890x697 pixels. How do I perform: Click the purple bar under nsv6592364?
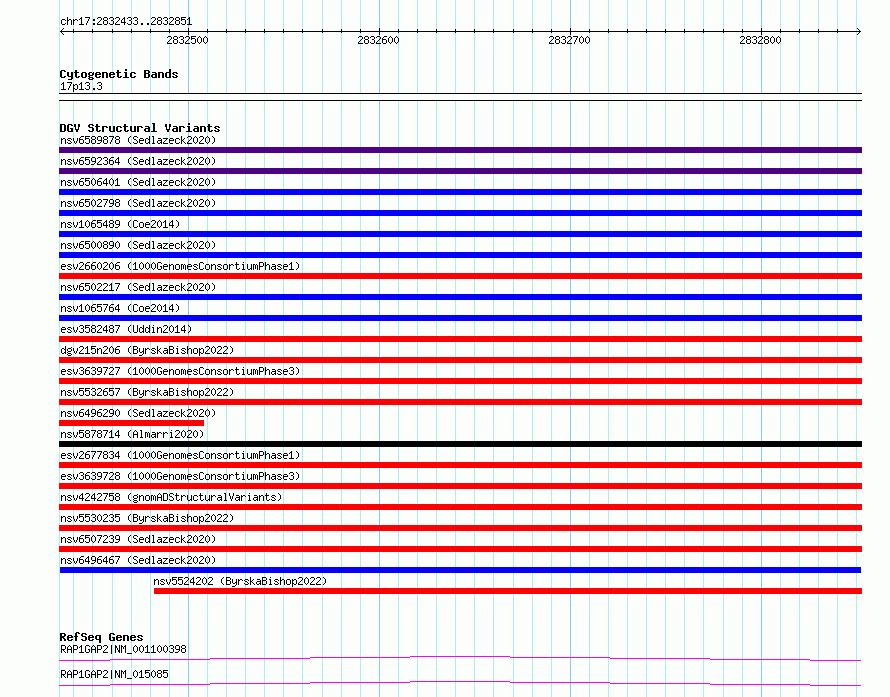coord(460,171)
